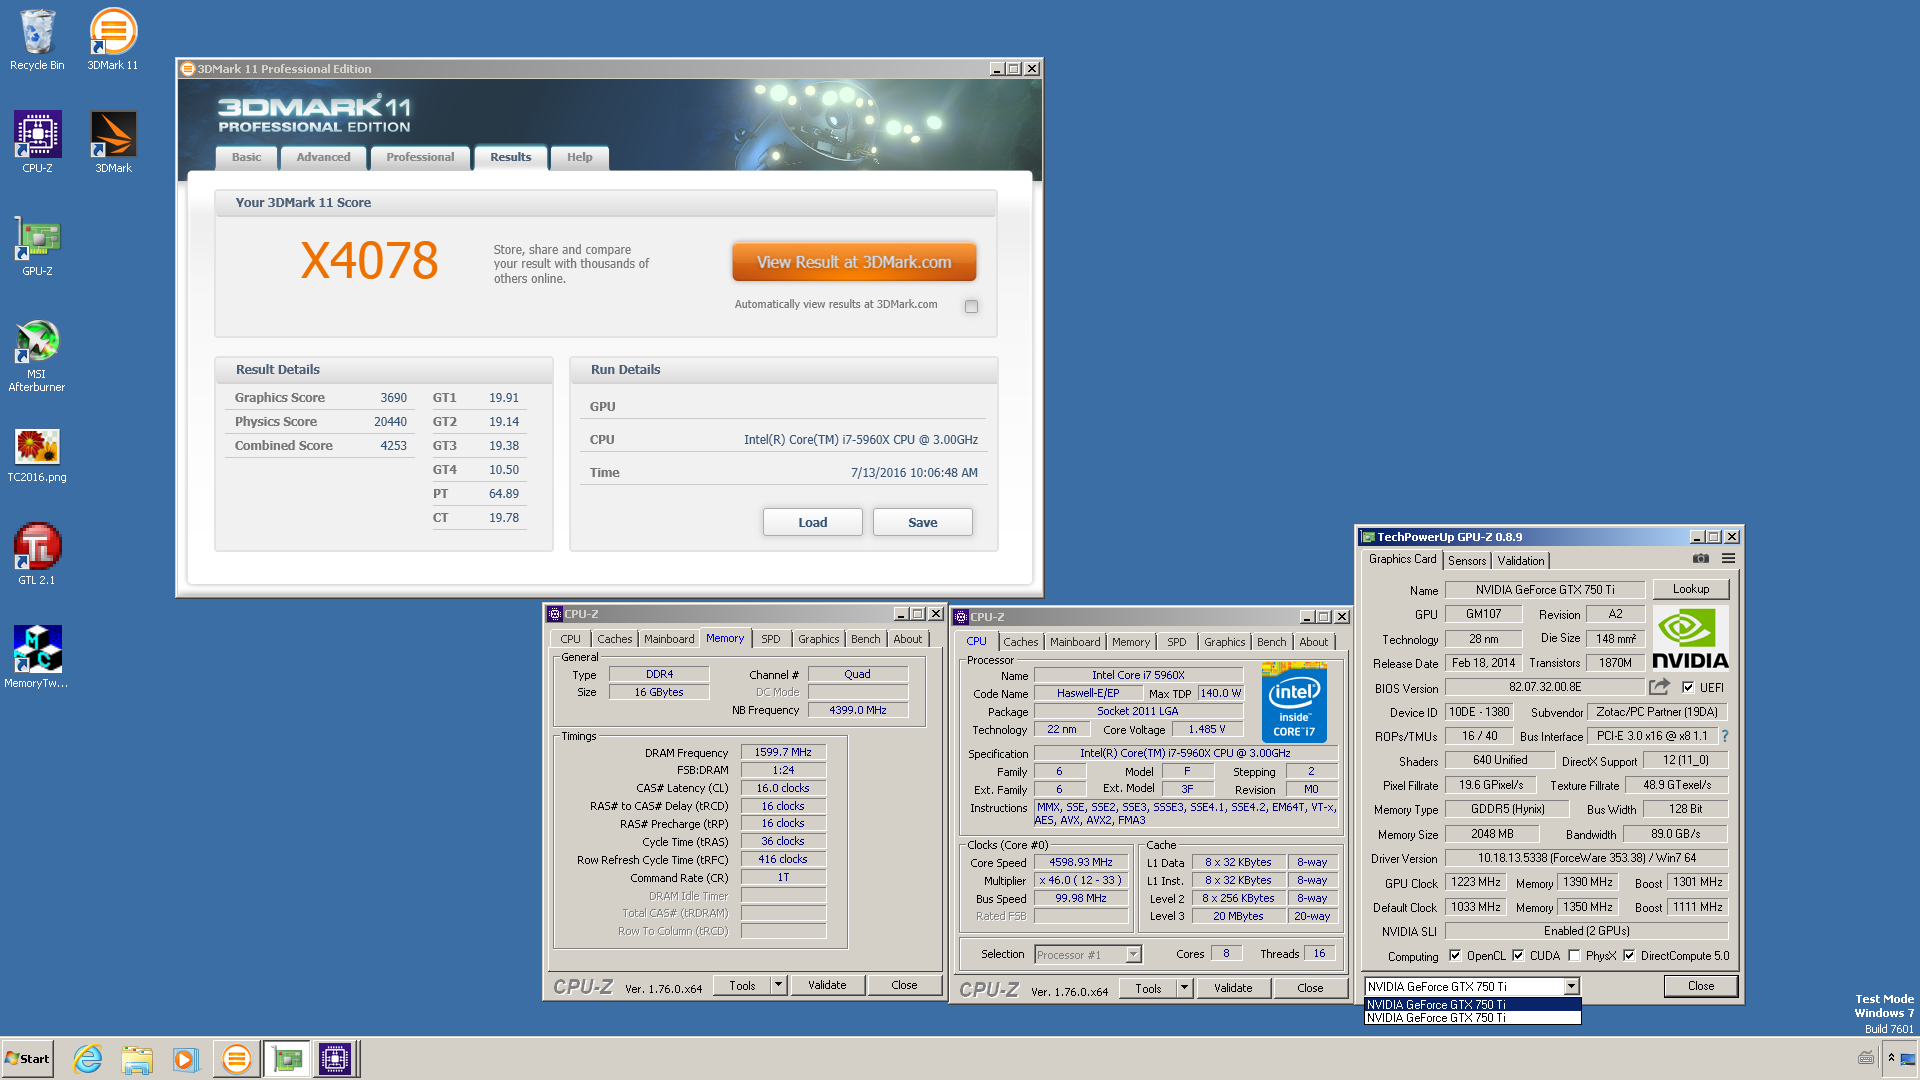Select the TC2016.png file on the desktop
The image size is (1920, 1080).
37,455
